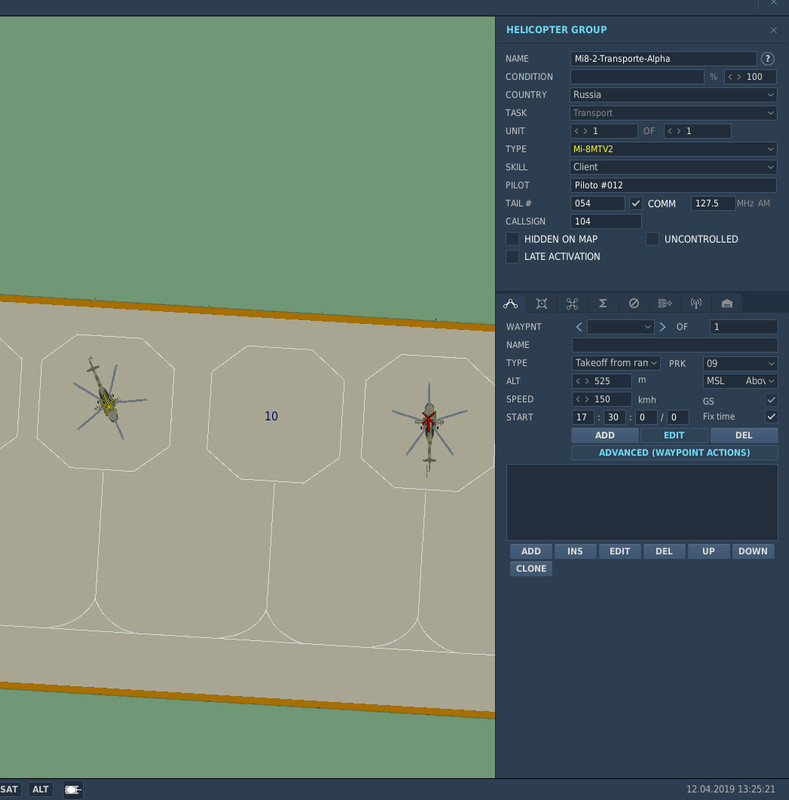Open the waypoint number dropdown
The width and height of the screenshot is (789, 800).
pos(620,327)
